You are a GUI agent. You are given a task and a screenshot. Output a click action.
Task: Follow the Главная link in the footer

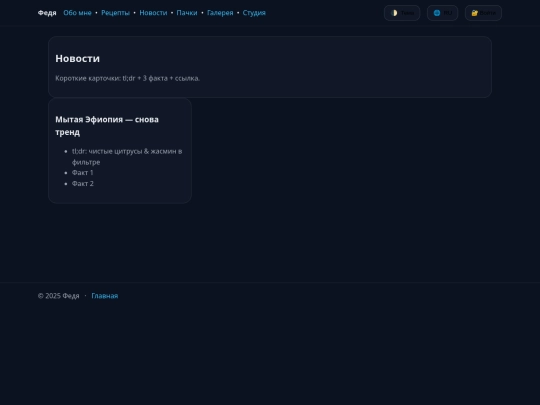click(x=105, y=296)
